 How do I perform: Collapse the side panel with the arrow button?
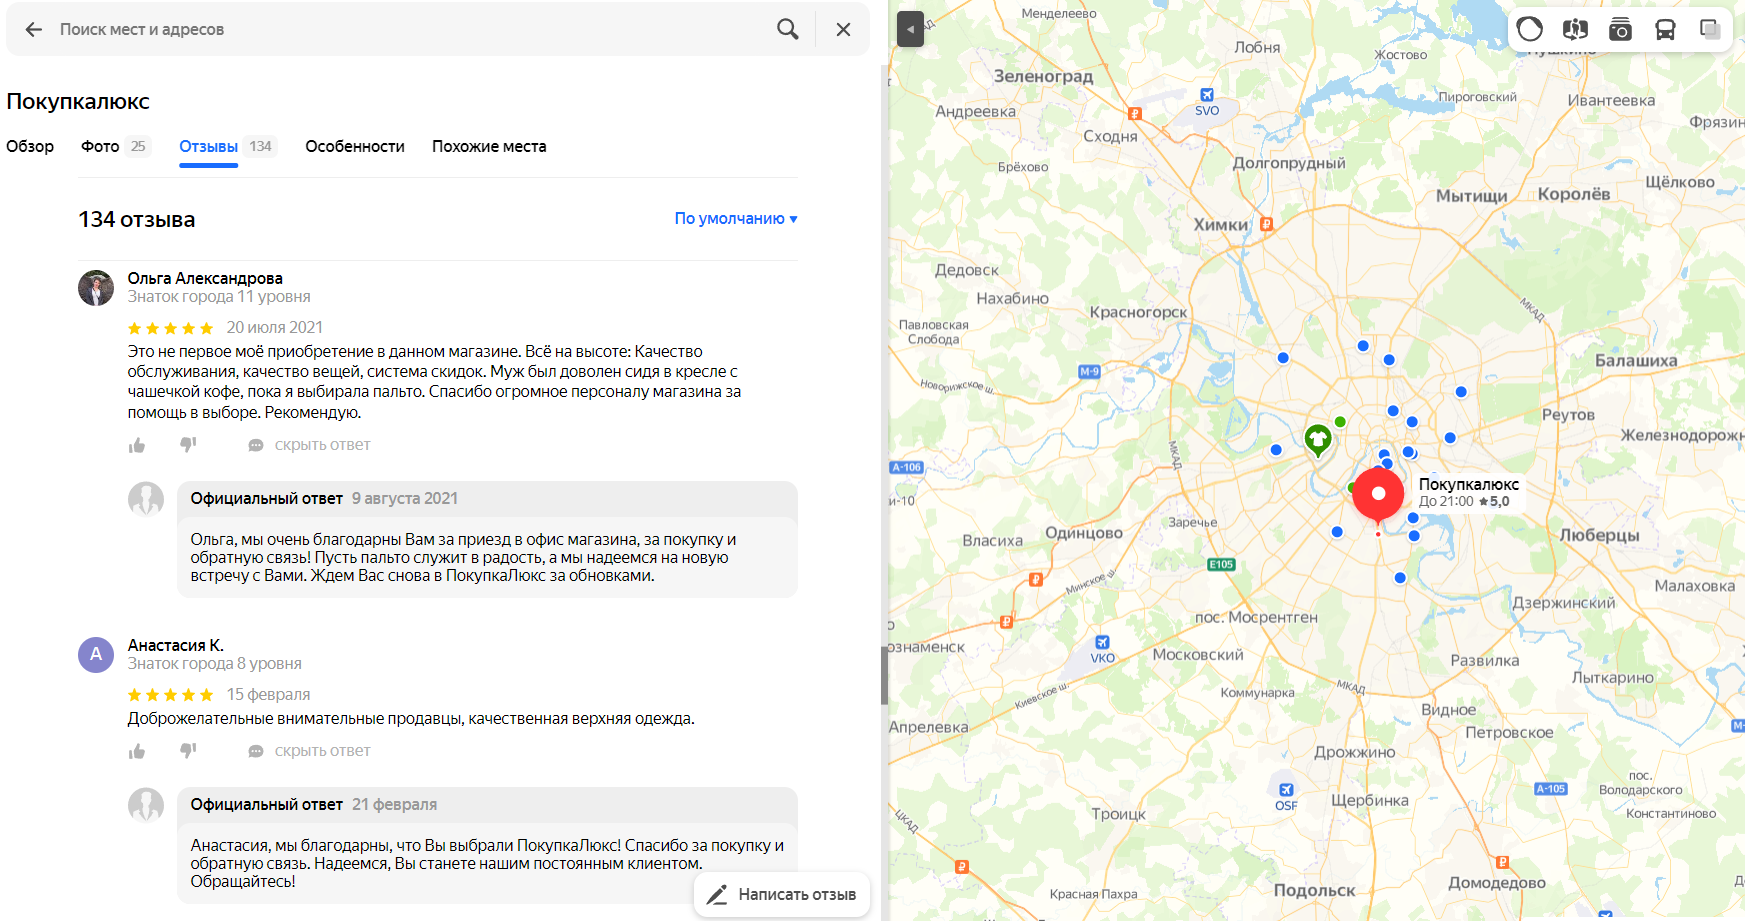tap(910, 29)
